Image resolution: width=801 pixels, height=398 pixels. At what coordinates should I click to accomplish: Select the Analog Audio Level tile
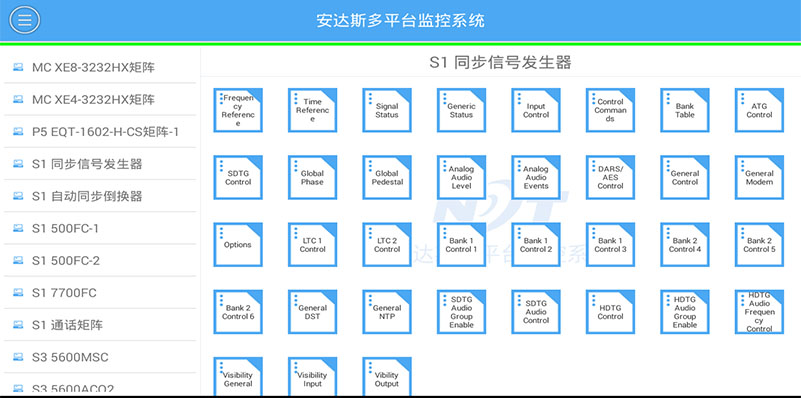(461, 177)
